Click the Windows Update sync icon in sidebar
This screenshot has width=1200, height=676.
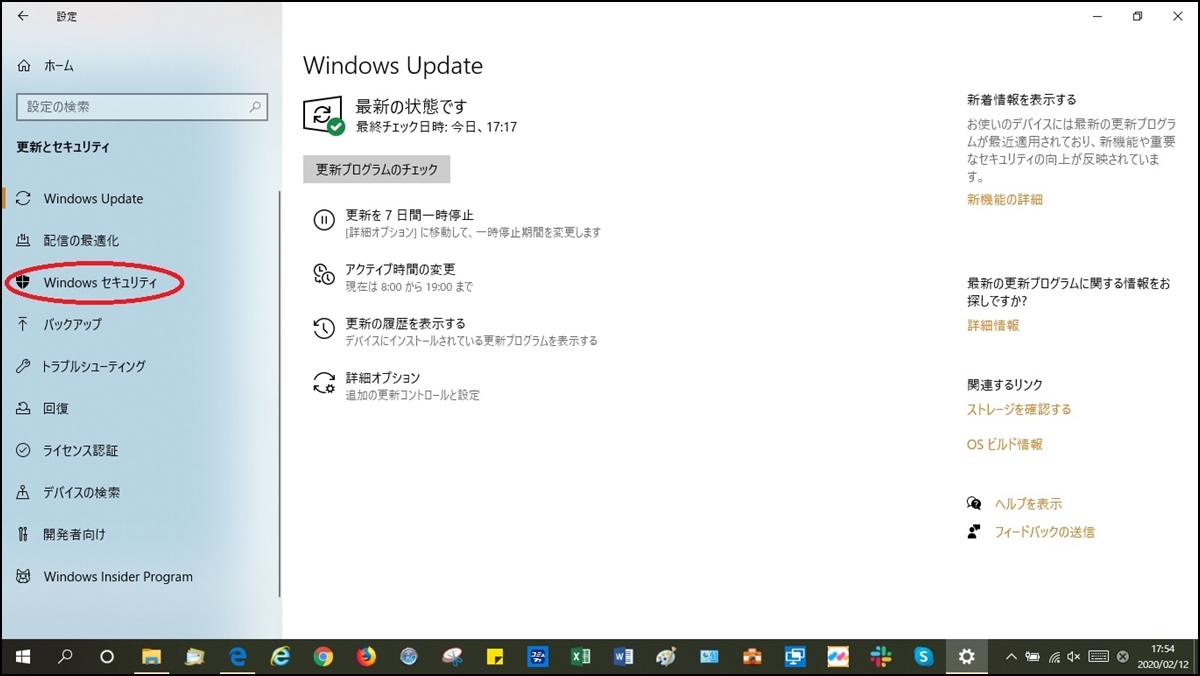click(x=24, y=198)
